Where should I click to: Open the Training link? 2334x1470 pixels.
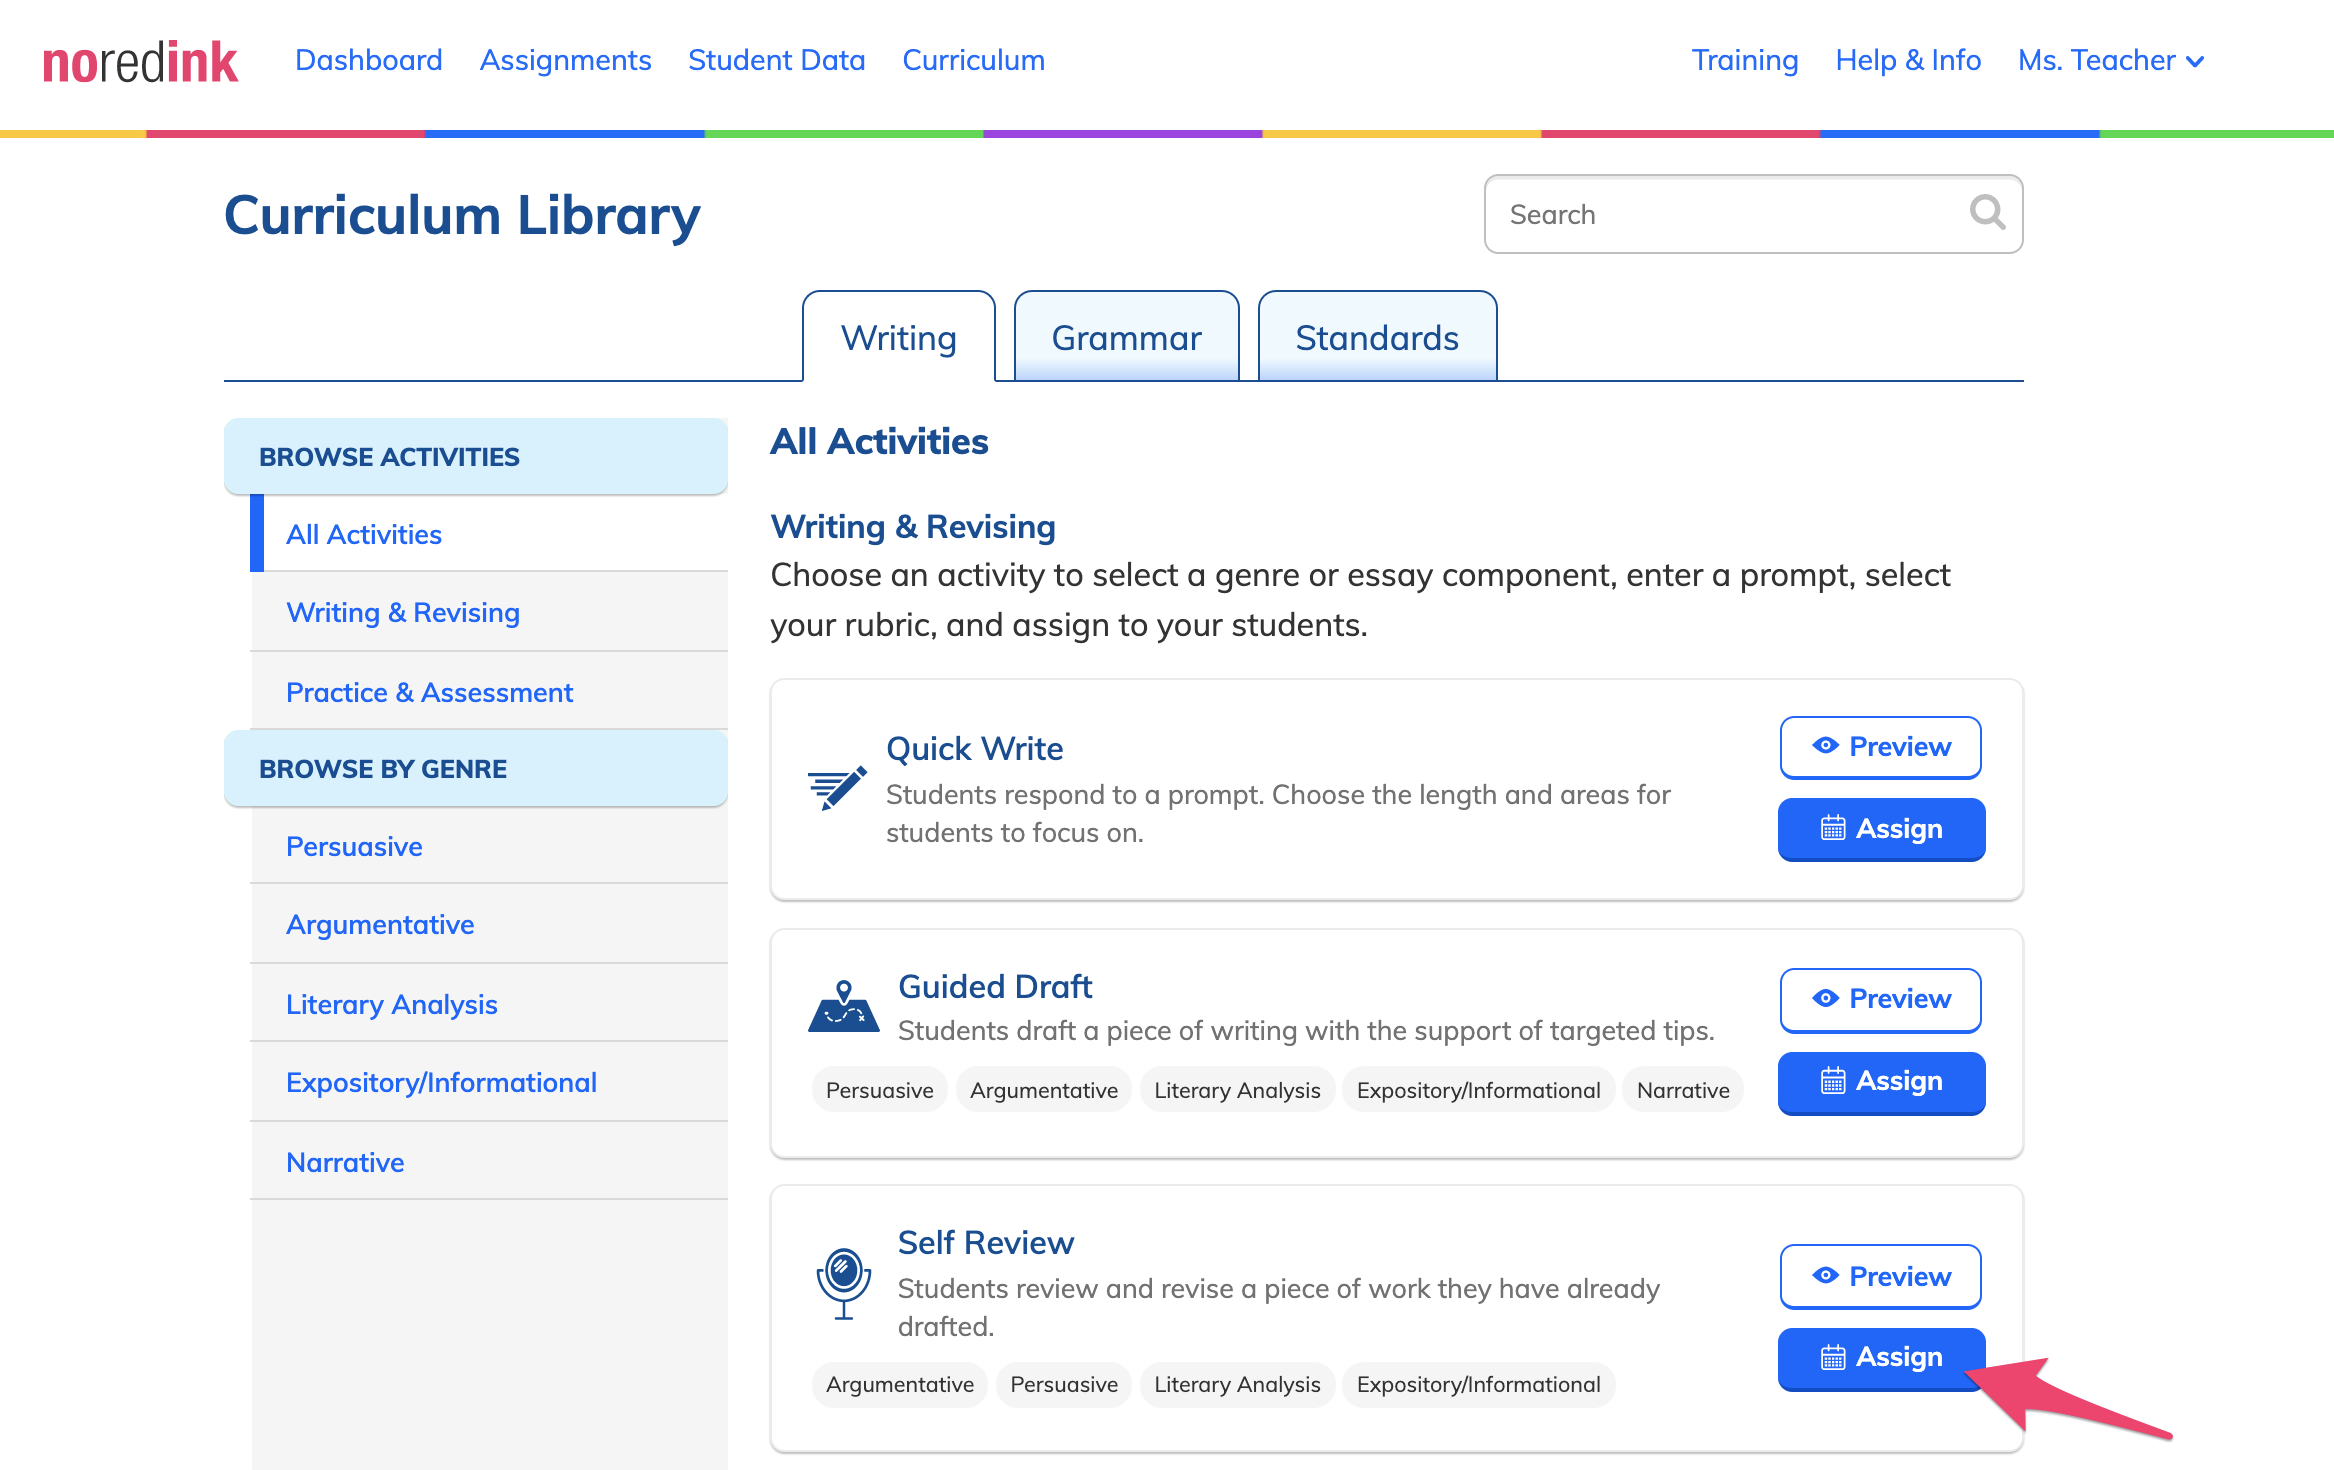click(1744, 60)
